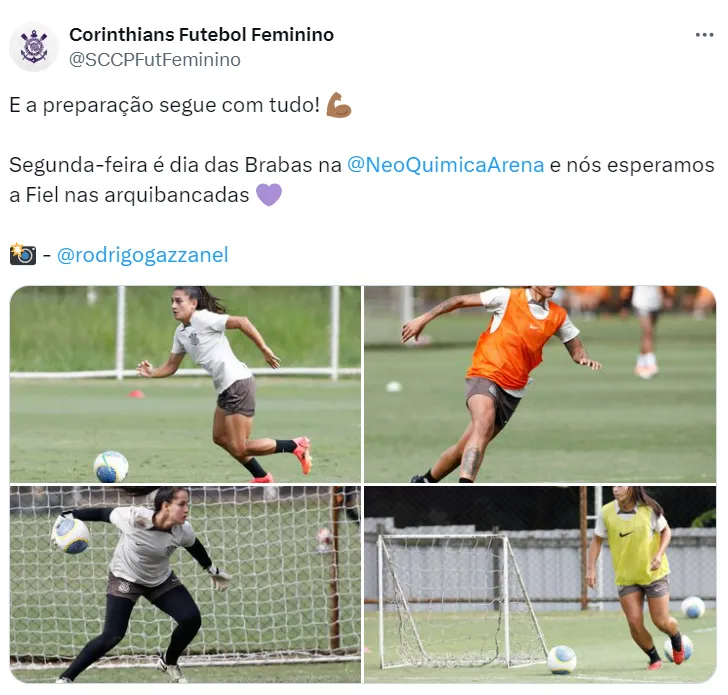Open the Corinthians crest profile avatar

(34, 46)
